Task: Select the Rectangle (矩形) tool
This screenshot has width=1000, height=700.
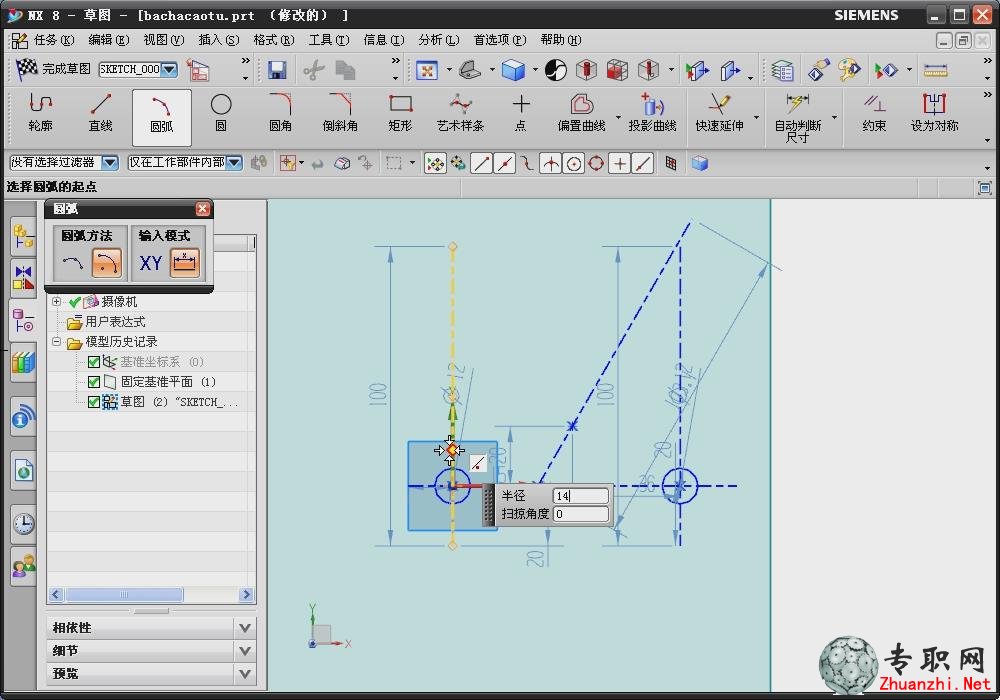Action: (x=400, y=113)
